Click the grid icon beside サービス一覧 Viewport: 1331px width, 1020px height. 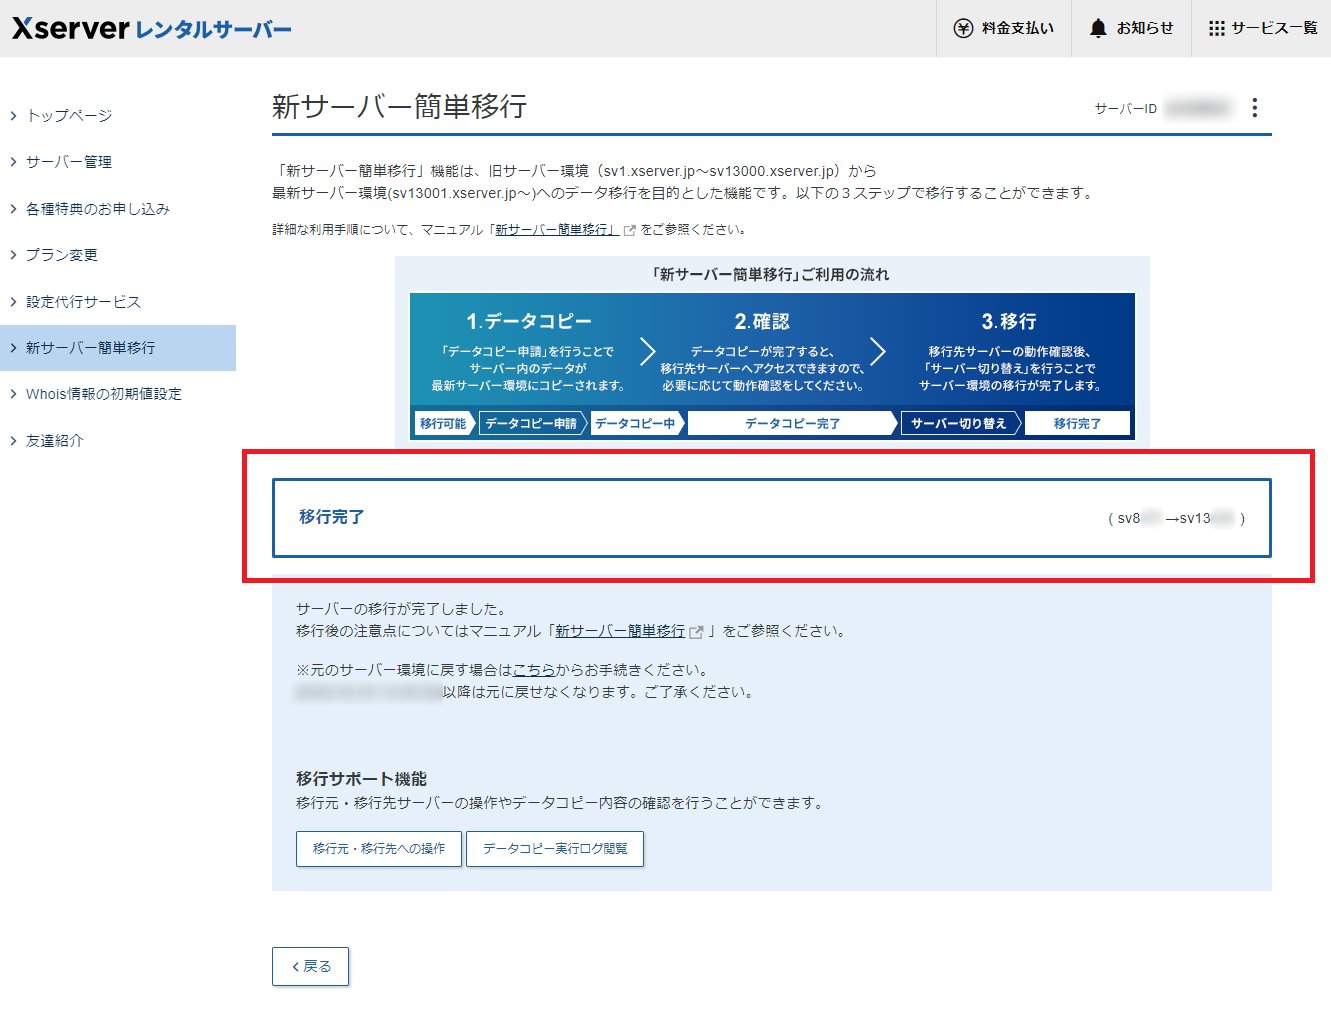1216,28
